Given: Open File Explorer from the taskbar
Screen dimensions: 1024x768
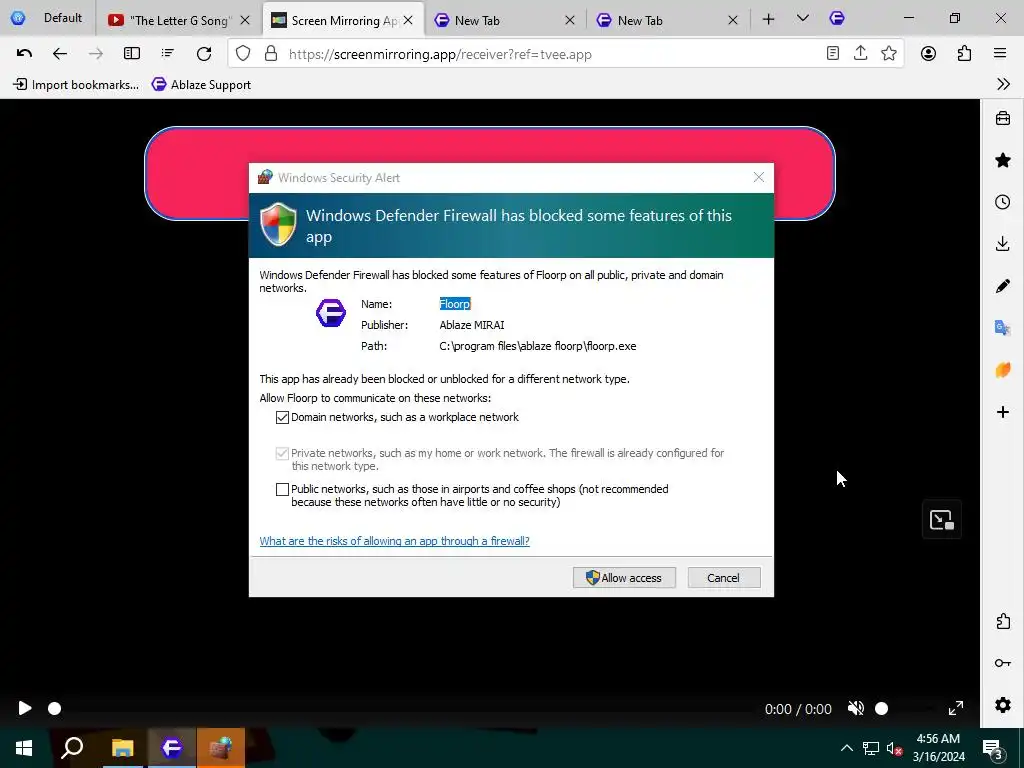Looking at the screenshot, I should (x=122, y=748).
